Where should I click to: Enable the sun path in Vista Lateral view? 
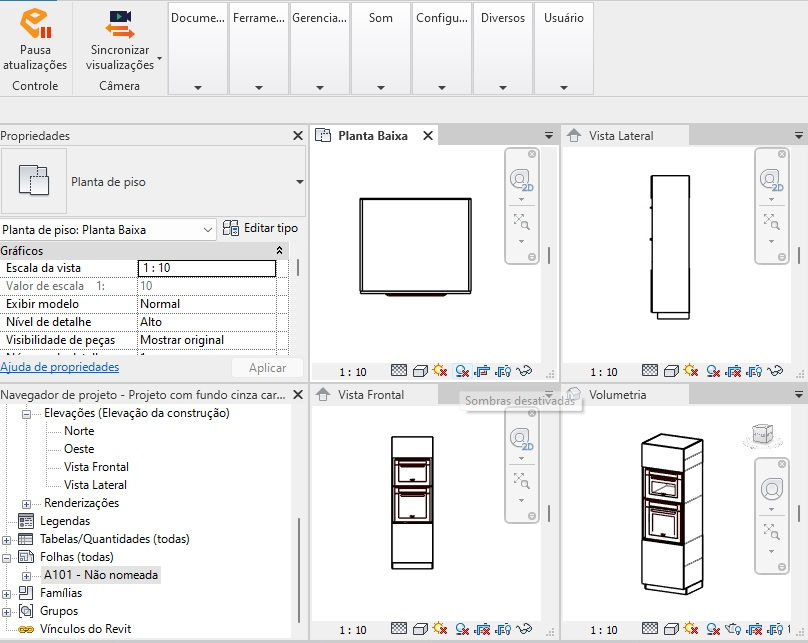pos(689,369)
